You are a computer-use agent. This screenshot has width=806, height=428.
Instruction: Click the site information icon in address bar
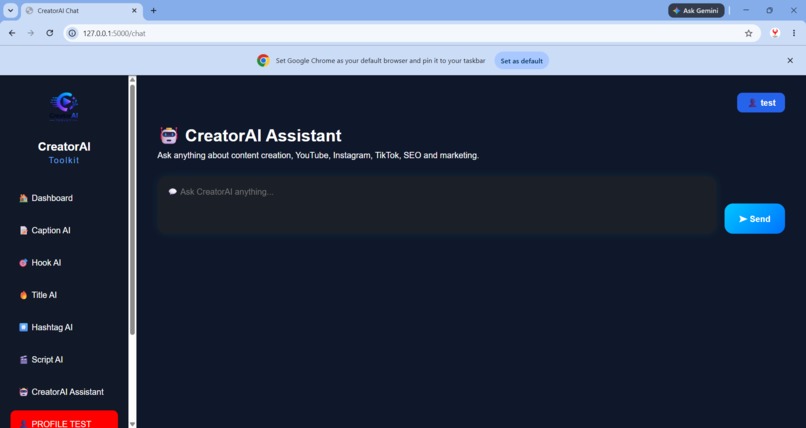pos(72,33)
